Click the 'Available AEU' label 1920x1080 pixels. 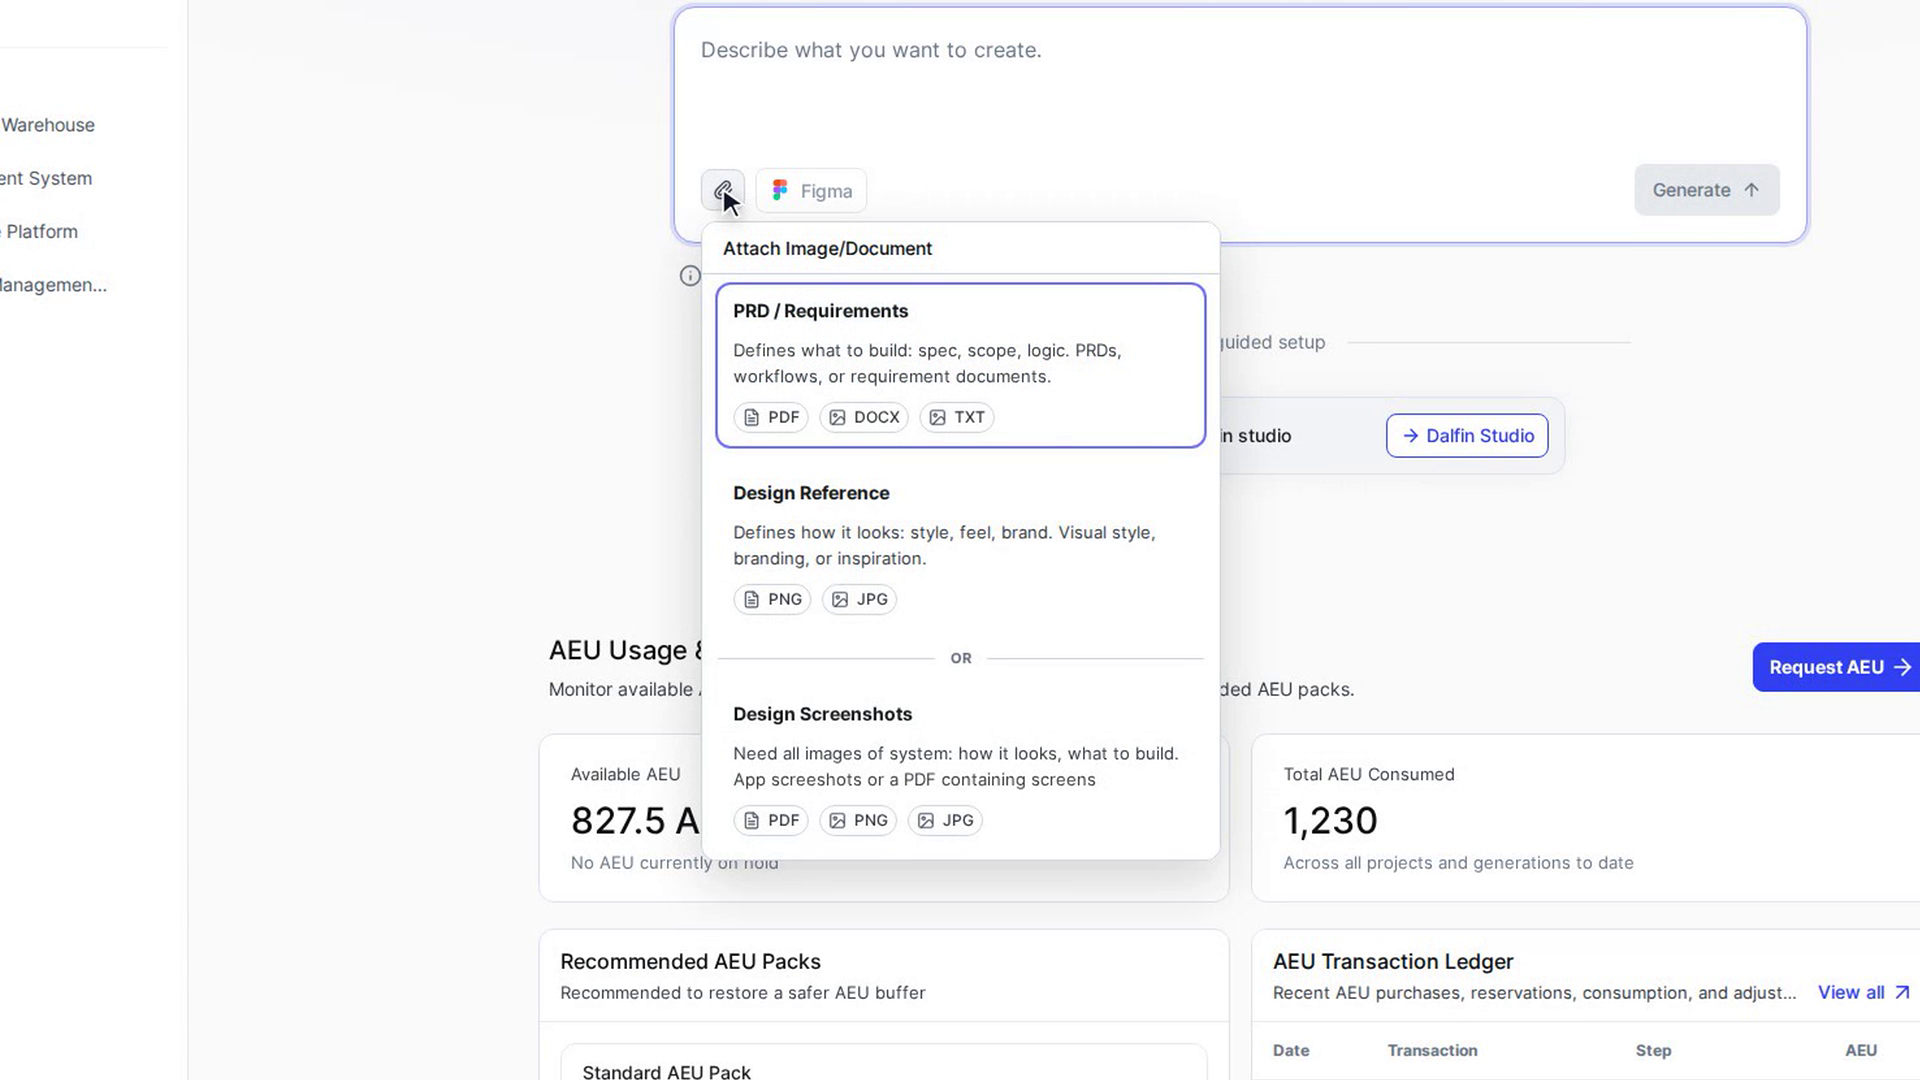point(625,774)
